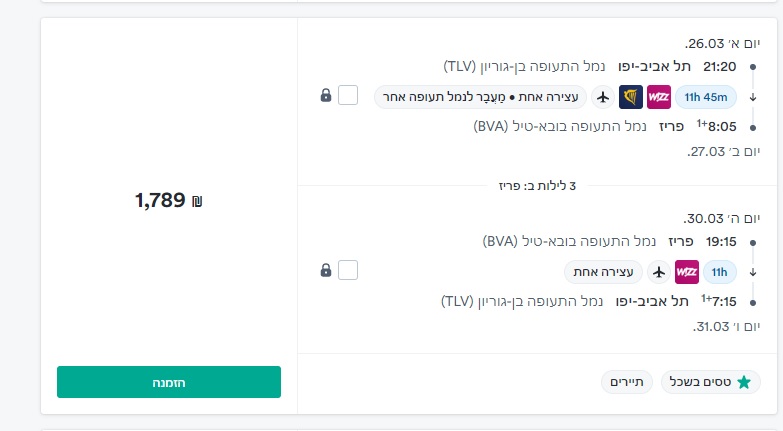783x431 pixels.
Task: Open the 11h 45m outbound duration badge
Action: 706,97
